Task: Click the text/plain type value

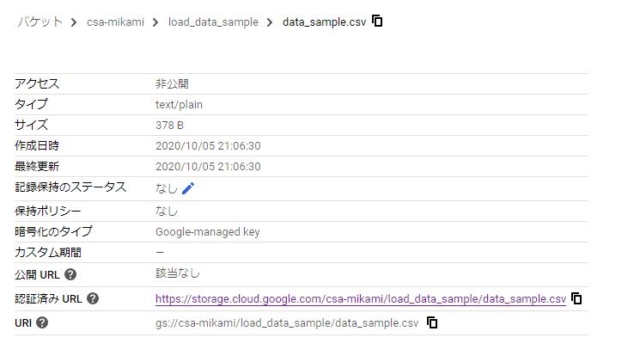Action: (x=179, y=105)
